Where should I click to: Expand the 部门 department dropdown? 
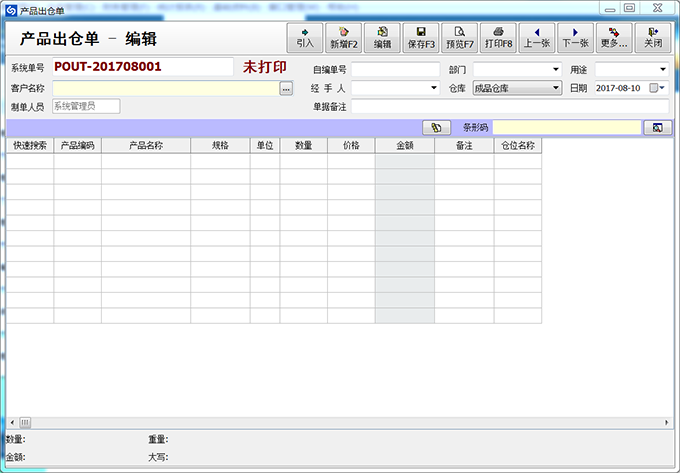coord(556,69)
